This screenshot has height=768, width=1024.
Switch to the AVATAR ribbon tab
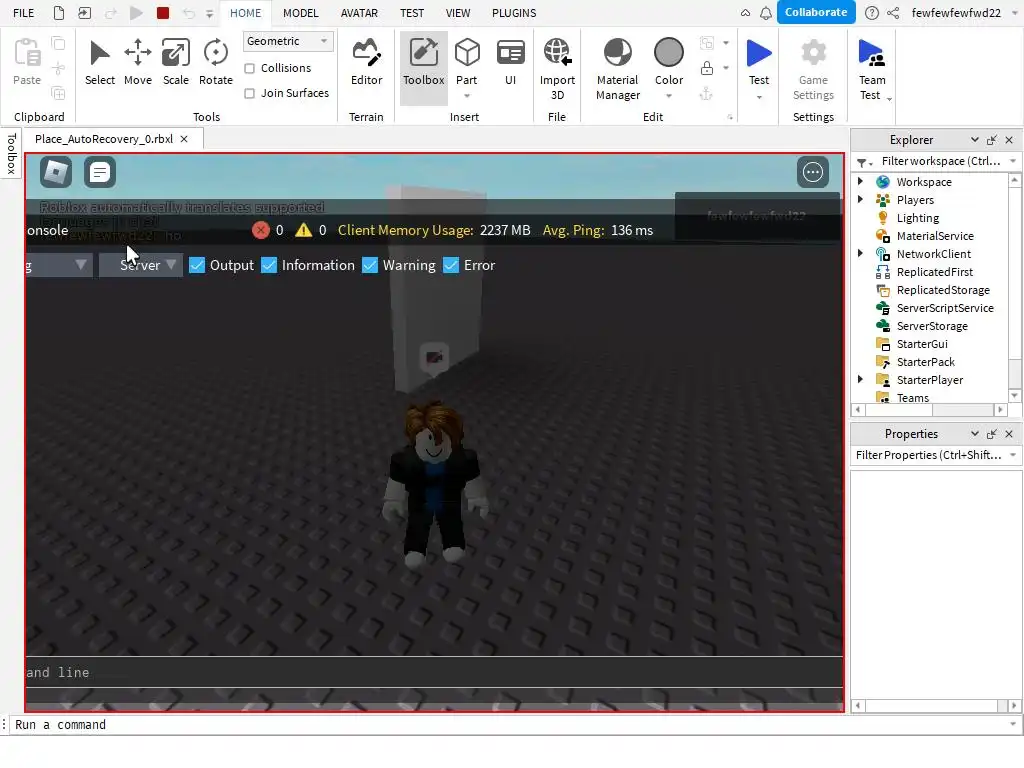[x=359, y=13]
